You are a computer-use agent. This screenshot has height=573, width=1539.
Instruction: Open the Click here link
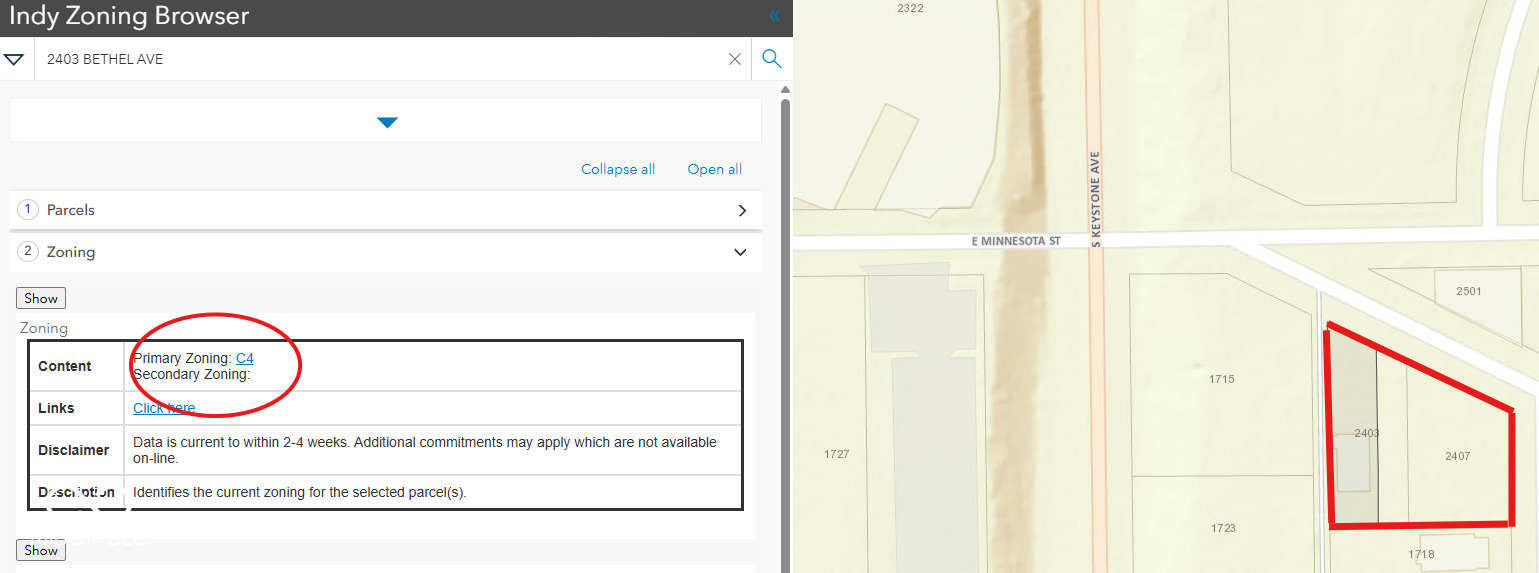click(x=164, y=408)
